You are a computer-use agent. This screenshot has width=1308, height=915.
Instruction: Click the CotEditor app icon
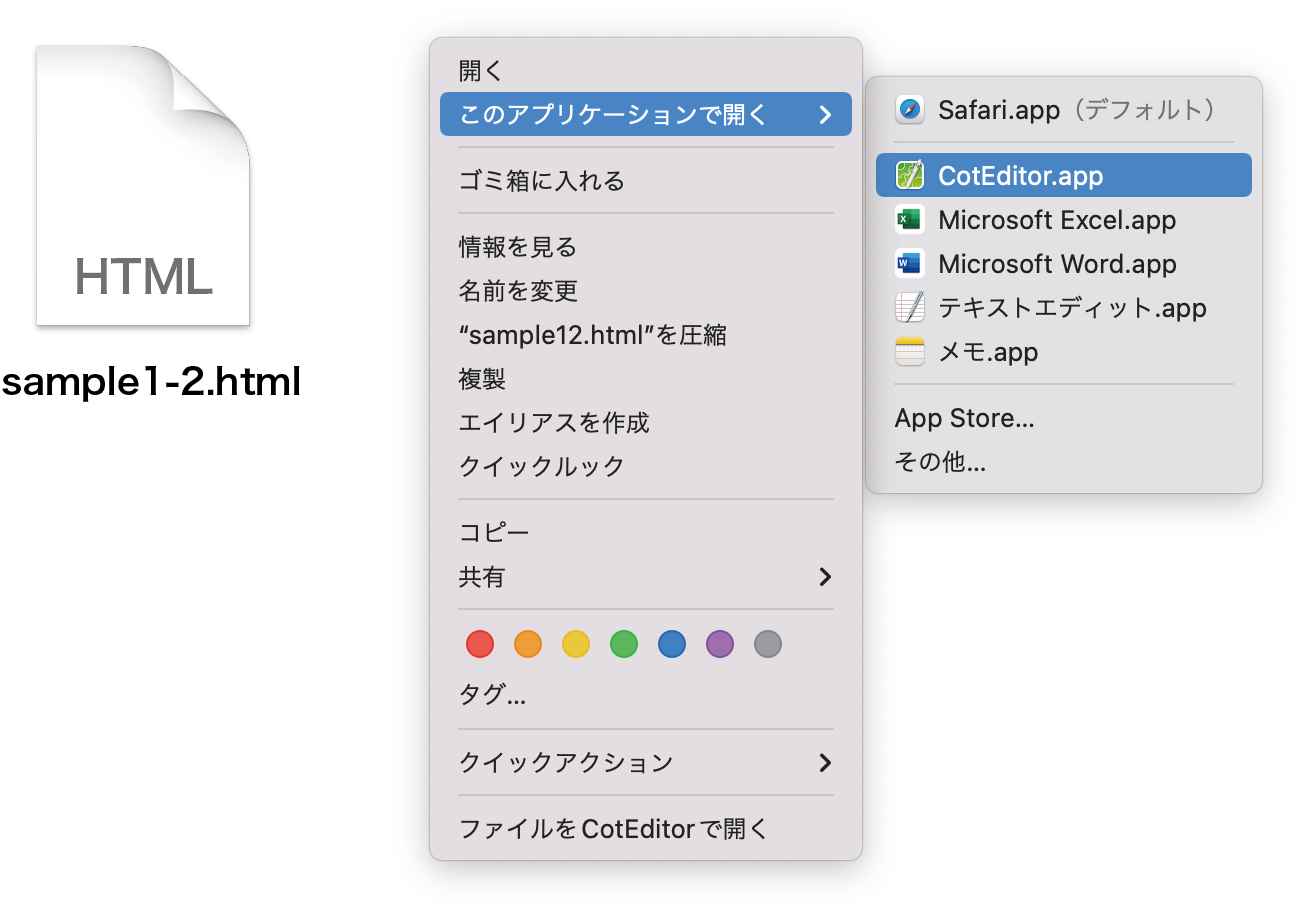(x=910, y=175)
